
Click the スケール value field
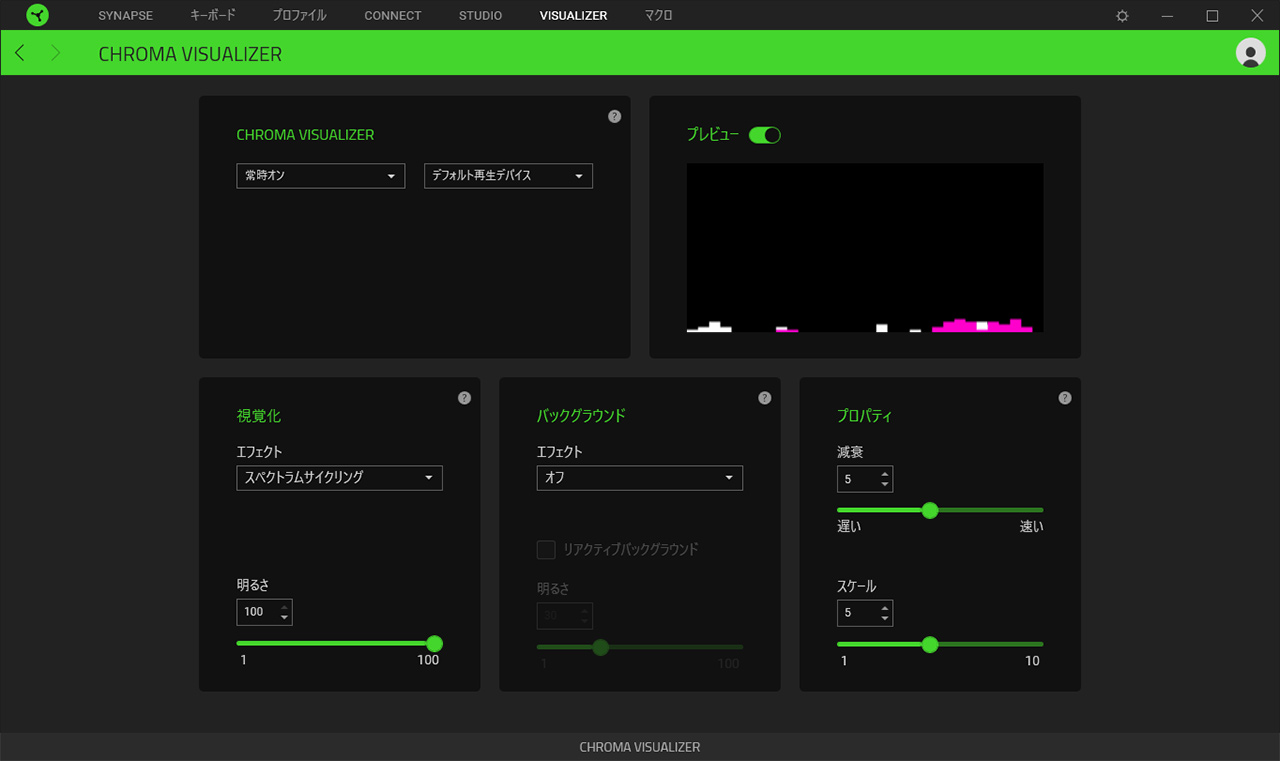click(864, 613)
